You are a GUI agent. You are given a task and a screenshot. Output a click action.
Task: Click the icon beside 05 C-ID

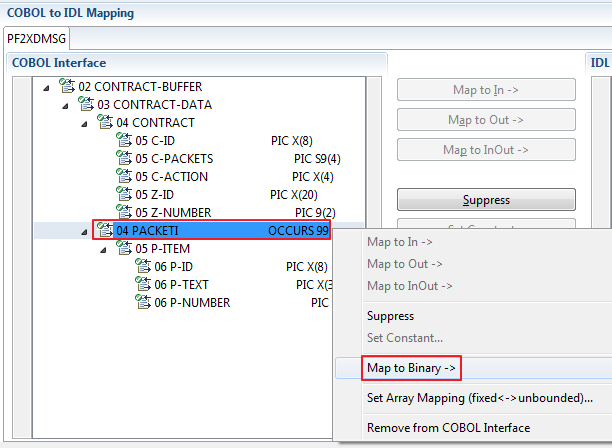pos(124,140)
